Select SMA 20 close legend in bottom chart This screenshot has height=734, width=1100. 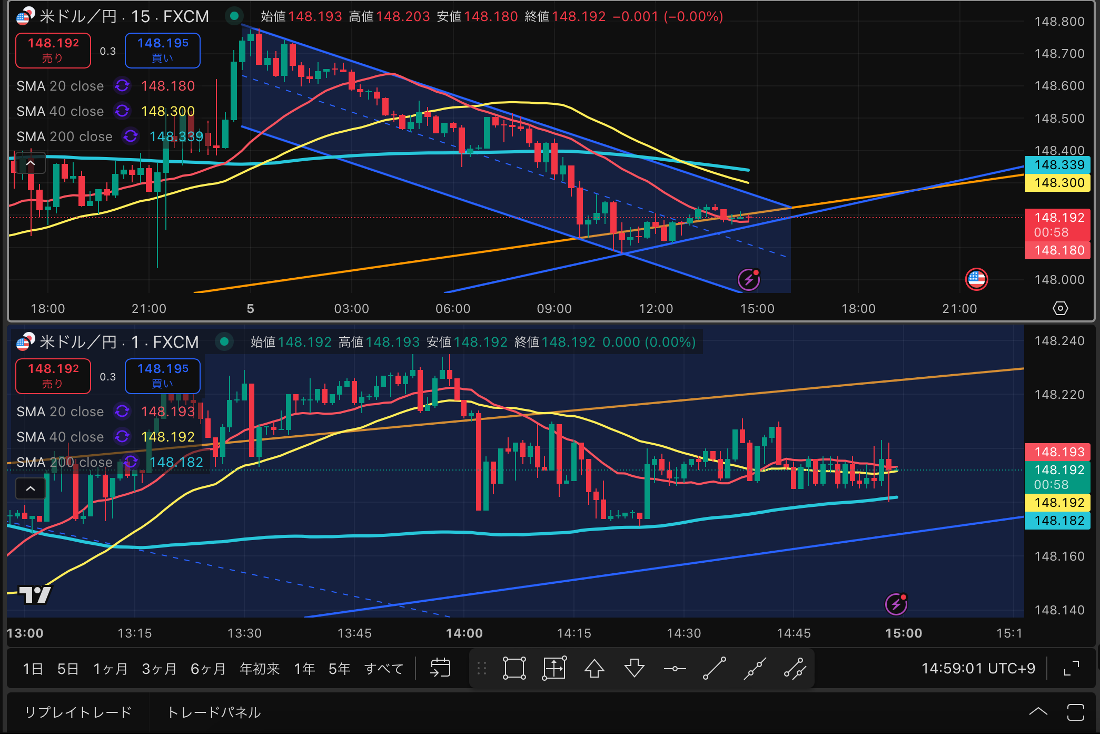click(x=60, y=411)
